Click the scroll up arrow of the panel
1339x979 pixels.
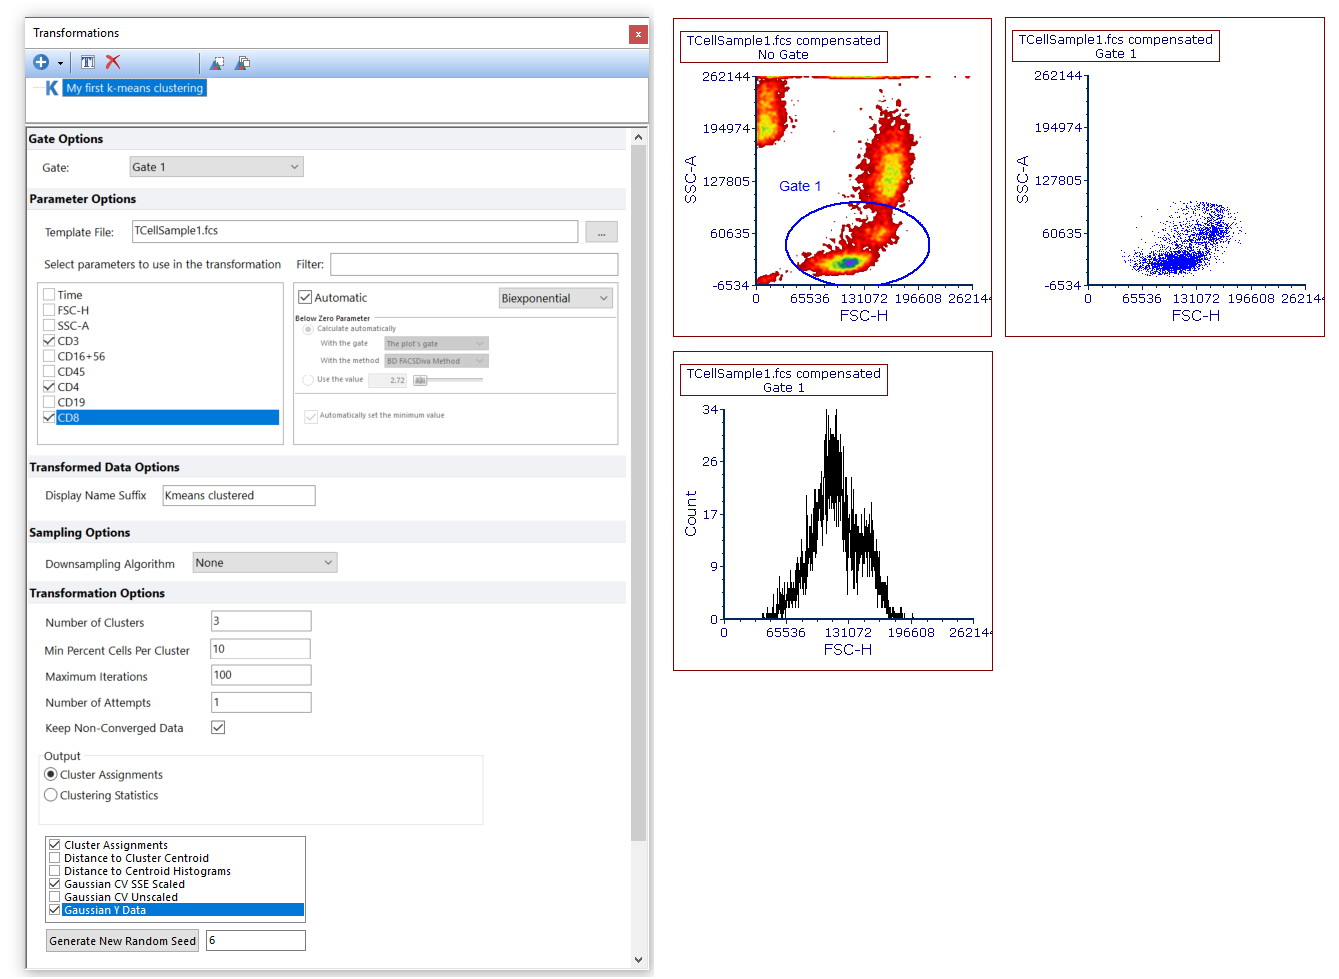pyautogui.click(x=638, y=137)
